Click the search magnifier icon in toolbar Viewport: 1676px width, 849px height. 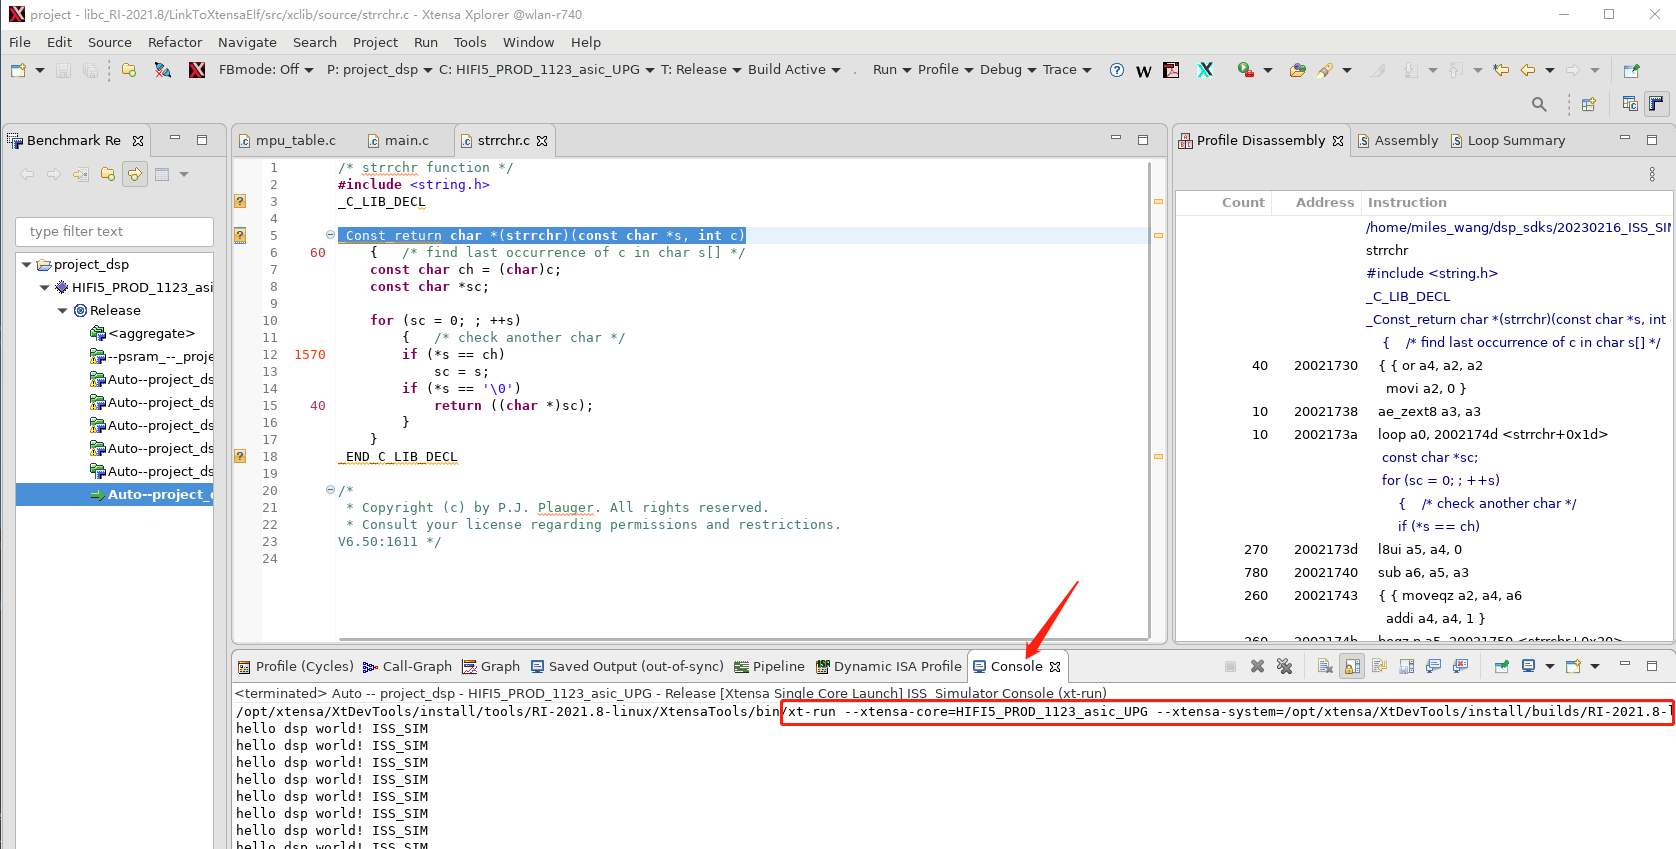click(1539, 104)
